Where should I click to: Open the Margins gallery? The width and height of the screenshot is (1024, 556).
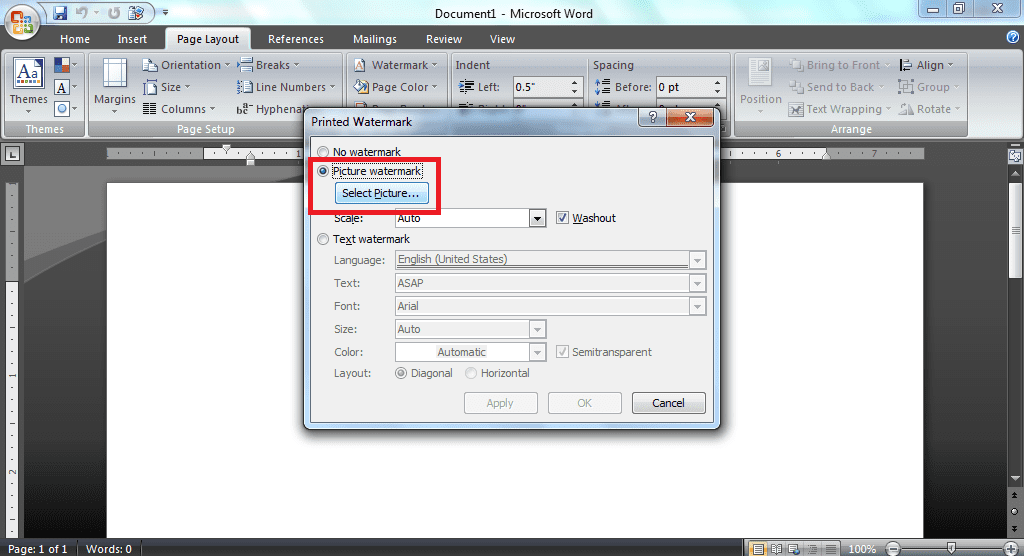[x=114, y=86]
